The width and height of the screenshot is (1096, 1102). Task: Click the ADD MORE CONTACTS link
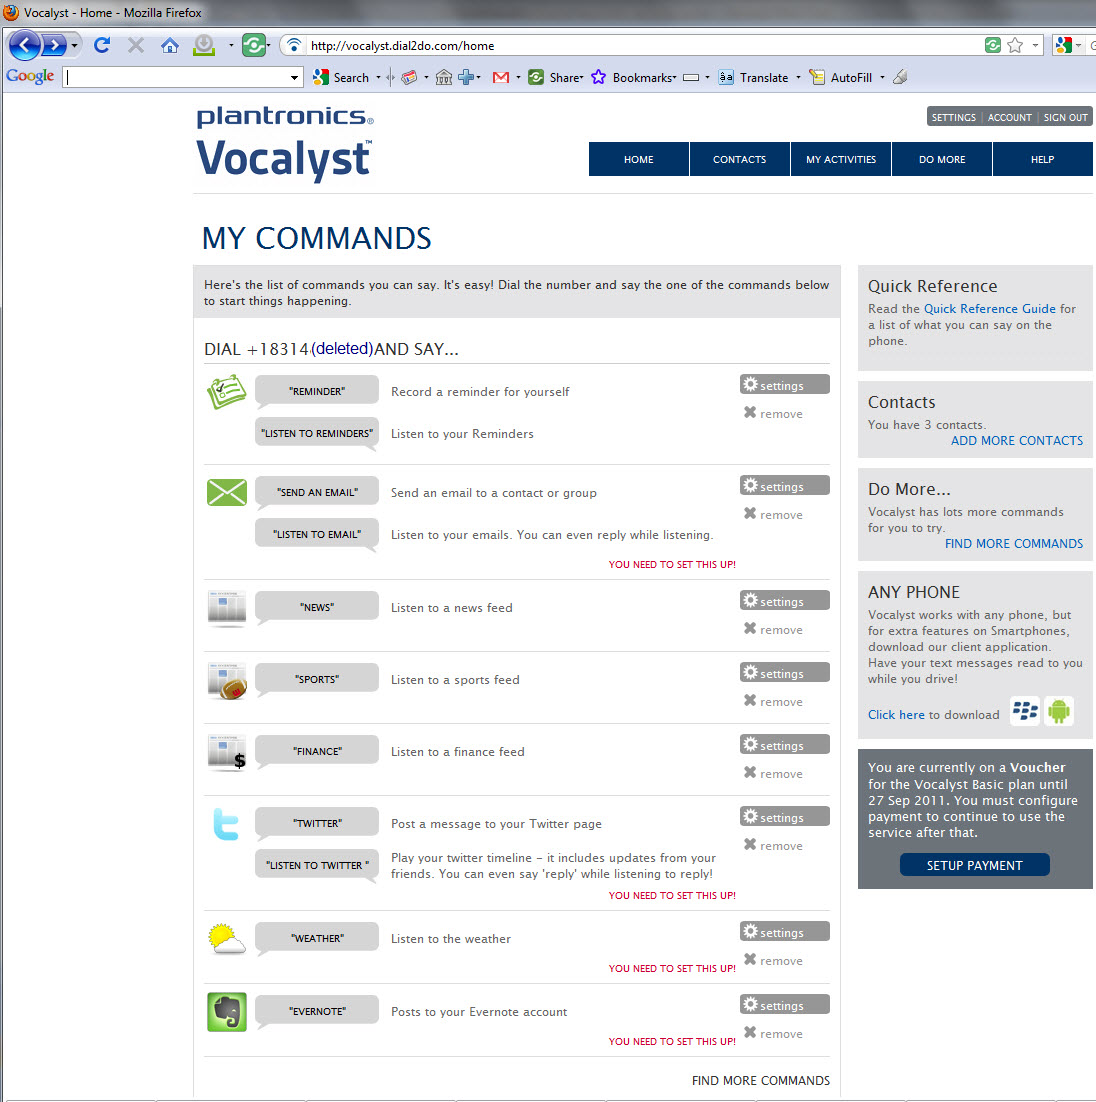1016,440
